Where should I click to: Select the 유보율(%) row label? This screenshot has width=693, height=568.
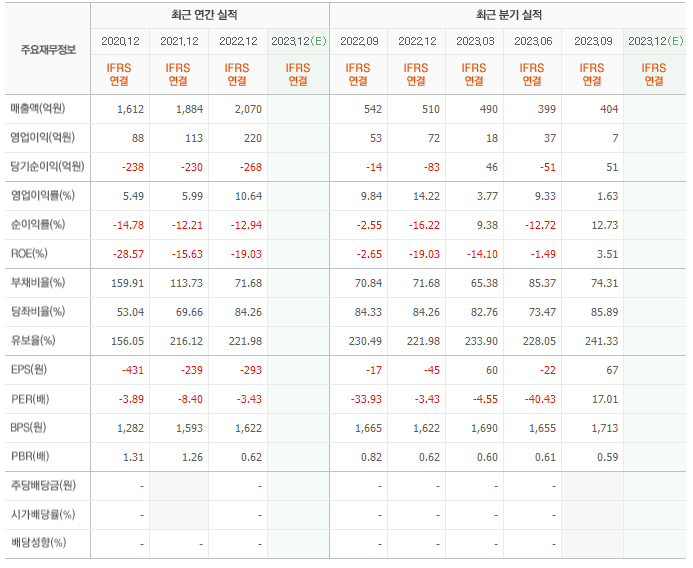click(x=33, y=340)
